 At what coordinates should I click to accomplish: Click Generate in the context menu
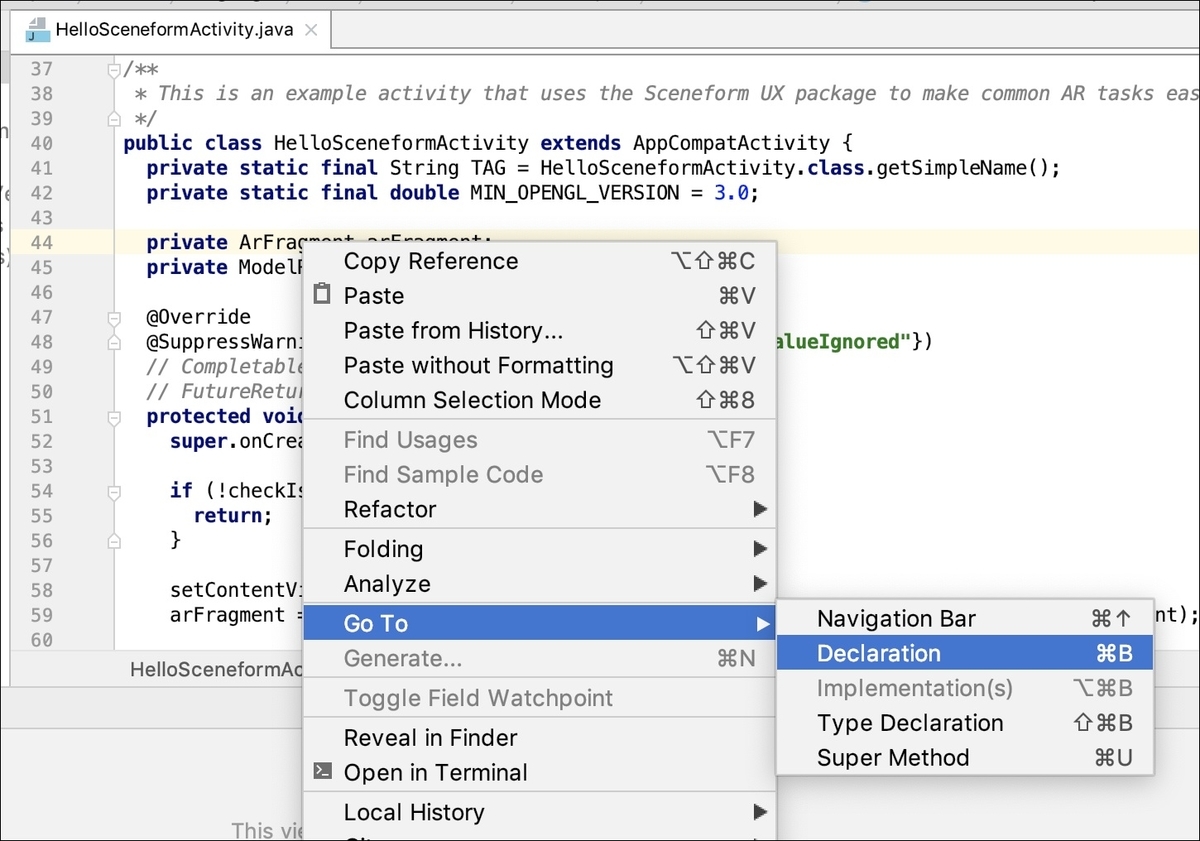pyautogui.click(x=398, y=658)
